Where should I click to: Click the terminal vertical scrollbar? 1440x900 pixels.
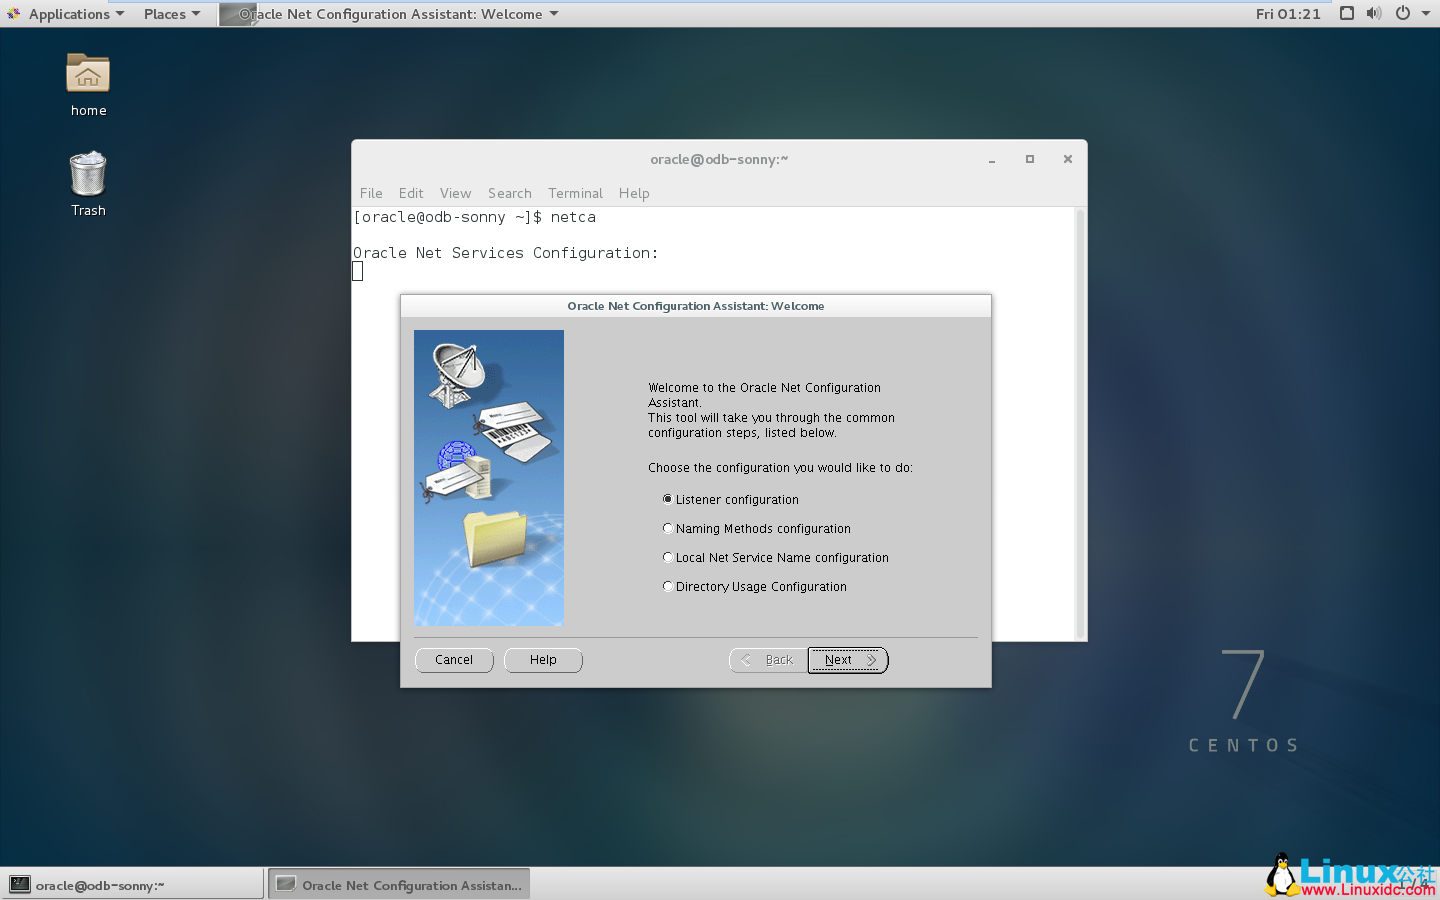[x=1080, y=423]
